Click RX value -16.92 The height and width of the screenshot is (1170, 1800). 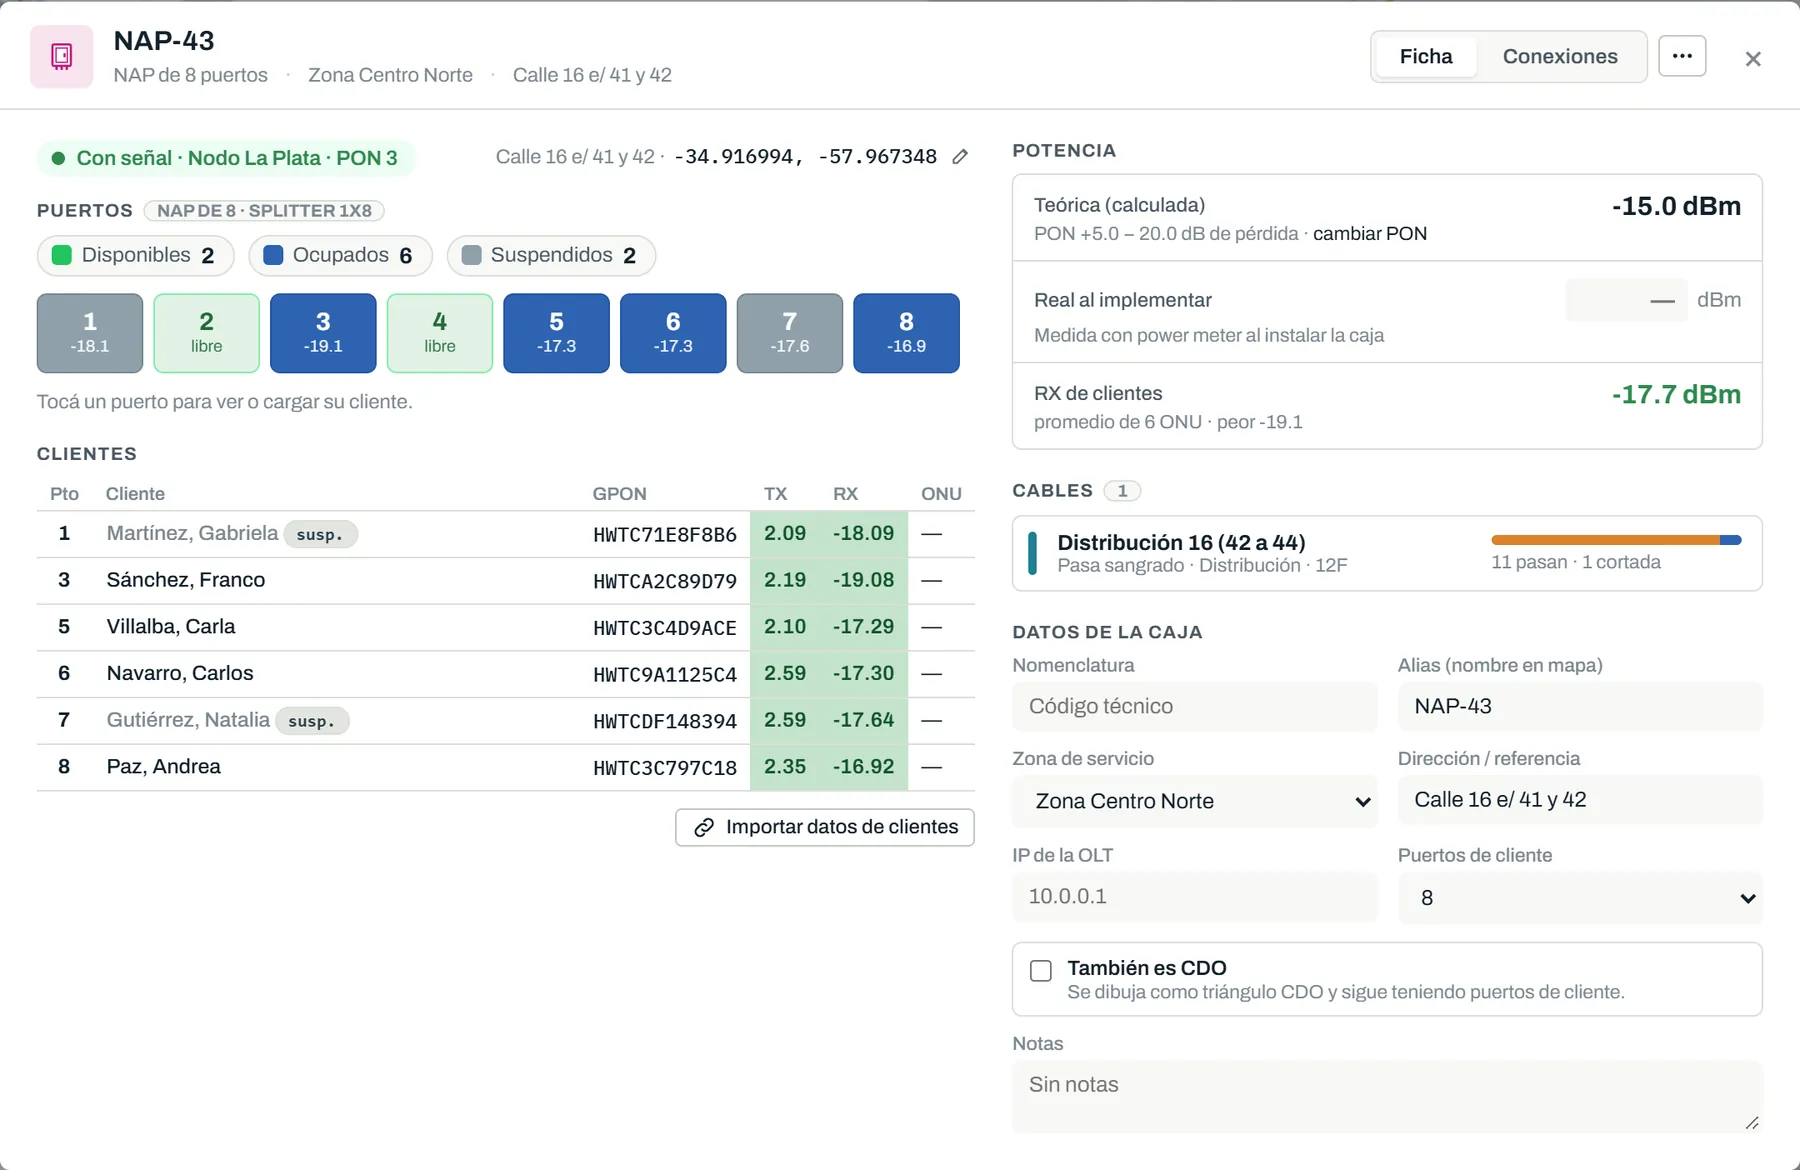(x=864, y=767)
